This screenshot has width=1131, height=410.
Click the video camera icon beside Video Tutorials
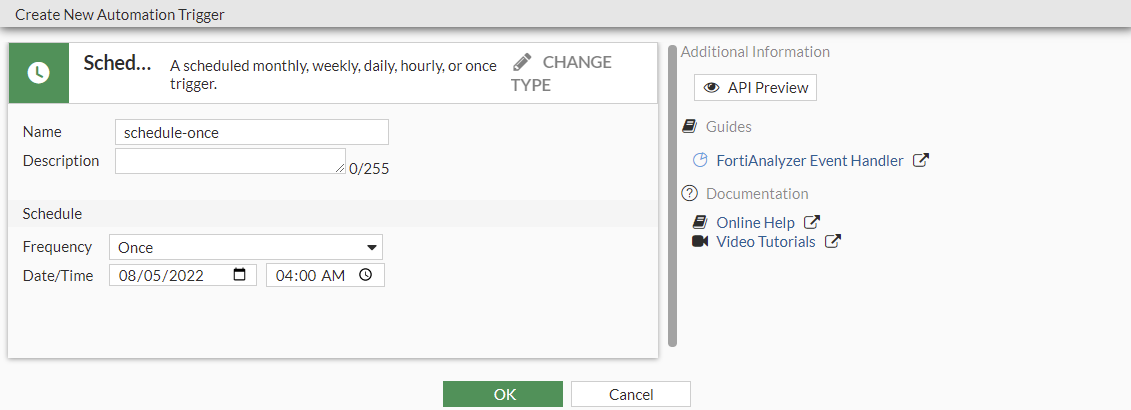coord(700,242)
